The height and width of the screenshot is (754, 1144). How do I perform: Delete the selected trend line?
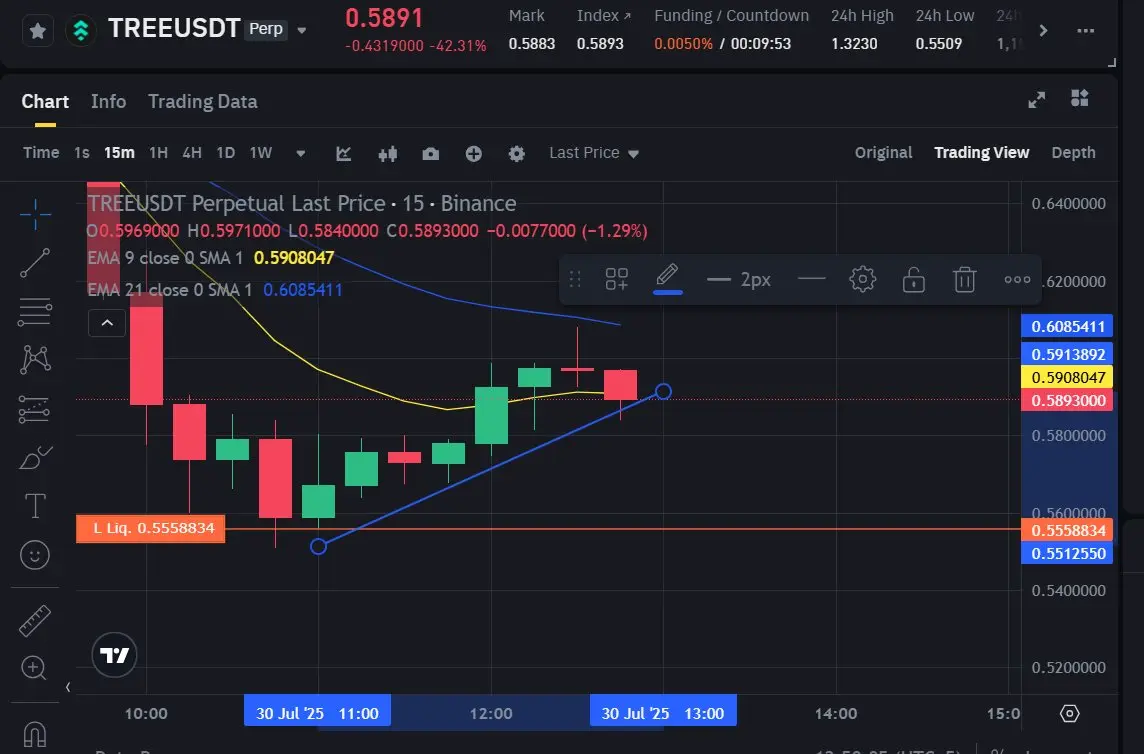(965, 280)
